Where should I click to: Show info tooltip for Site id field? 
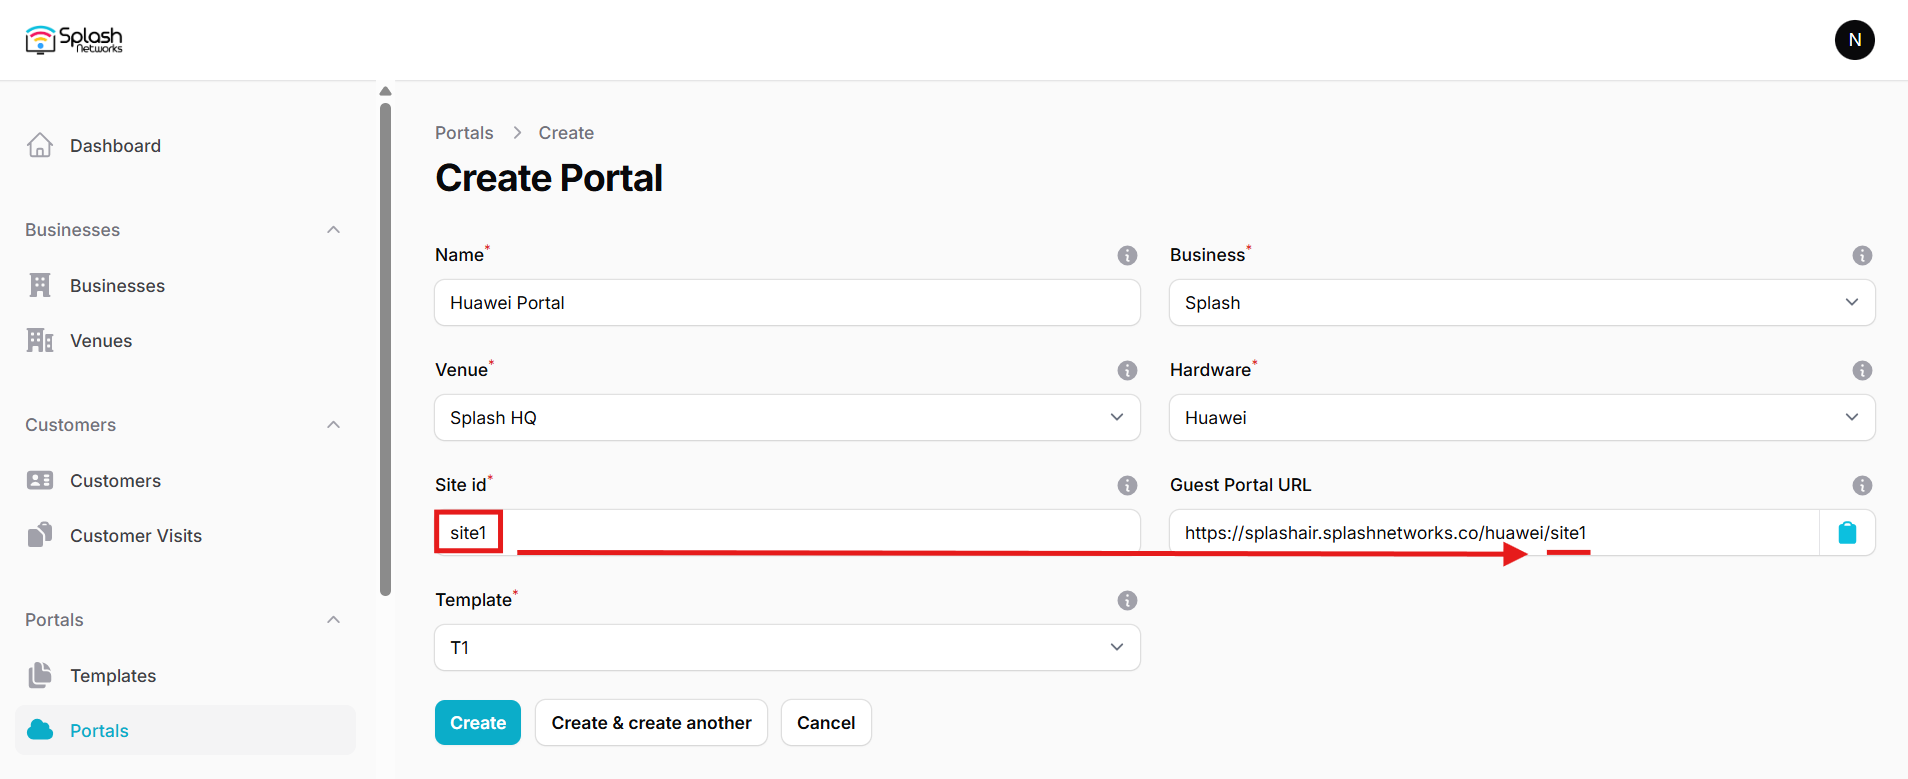pyautogui.click(x=1127, y=485)
